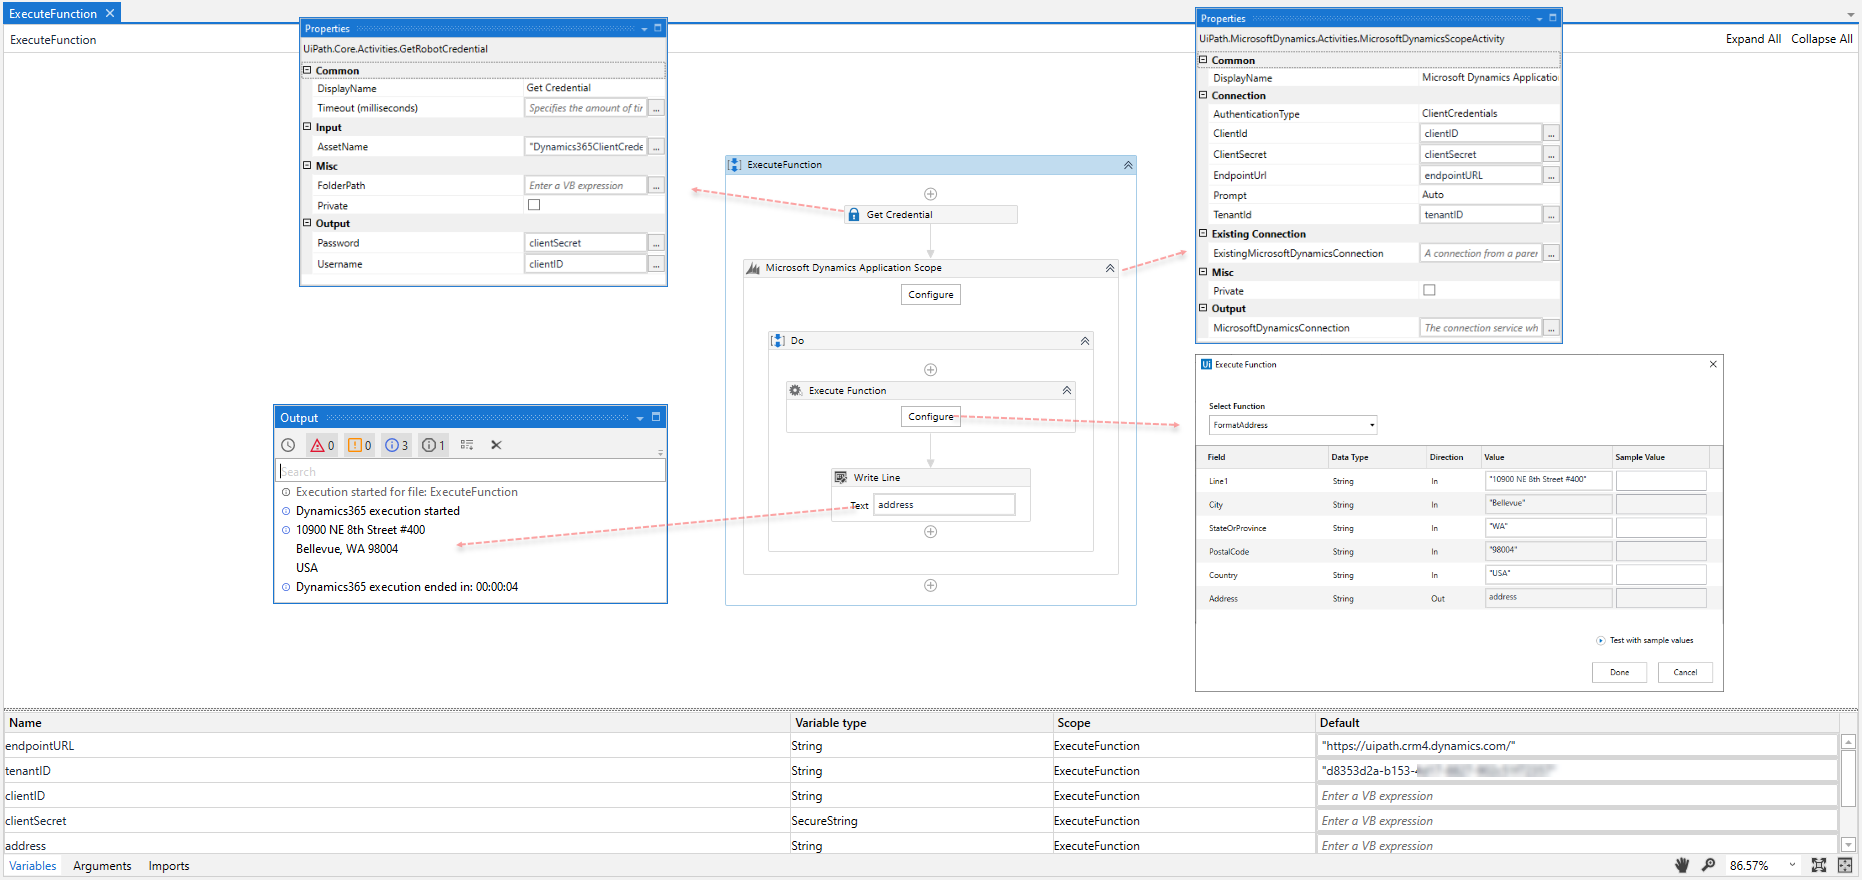This screenshot has height=880, width=1862.
Task: Click the variables panel scroll up arrow
Action: [1848, 742]
